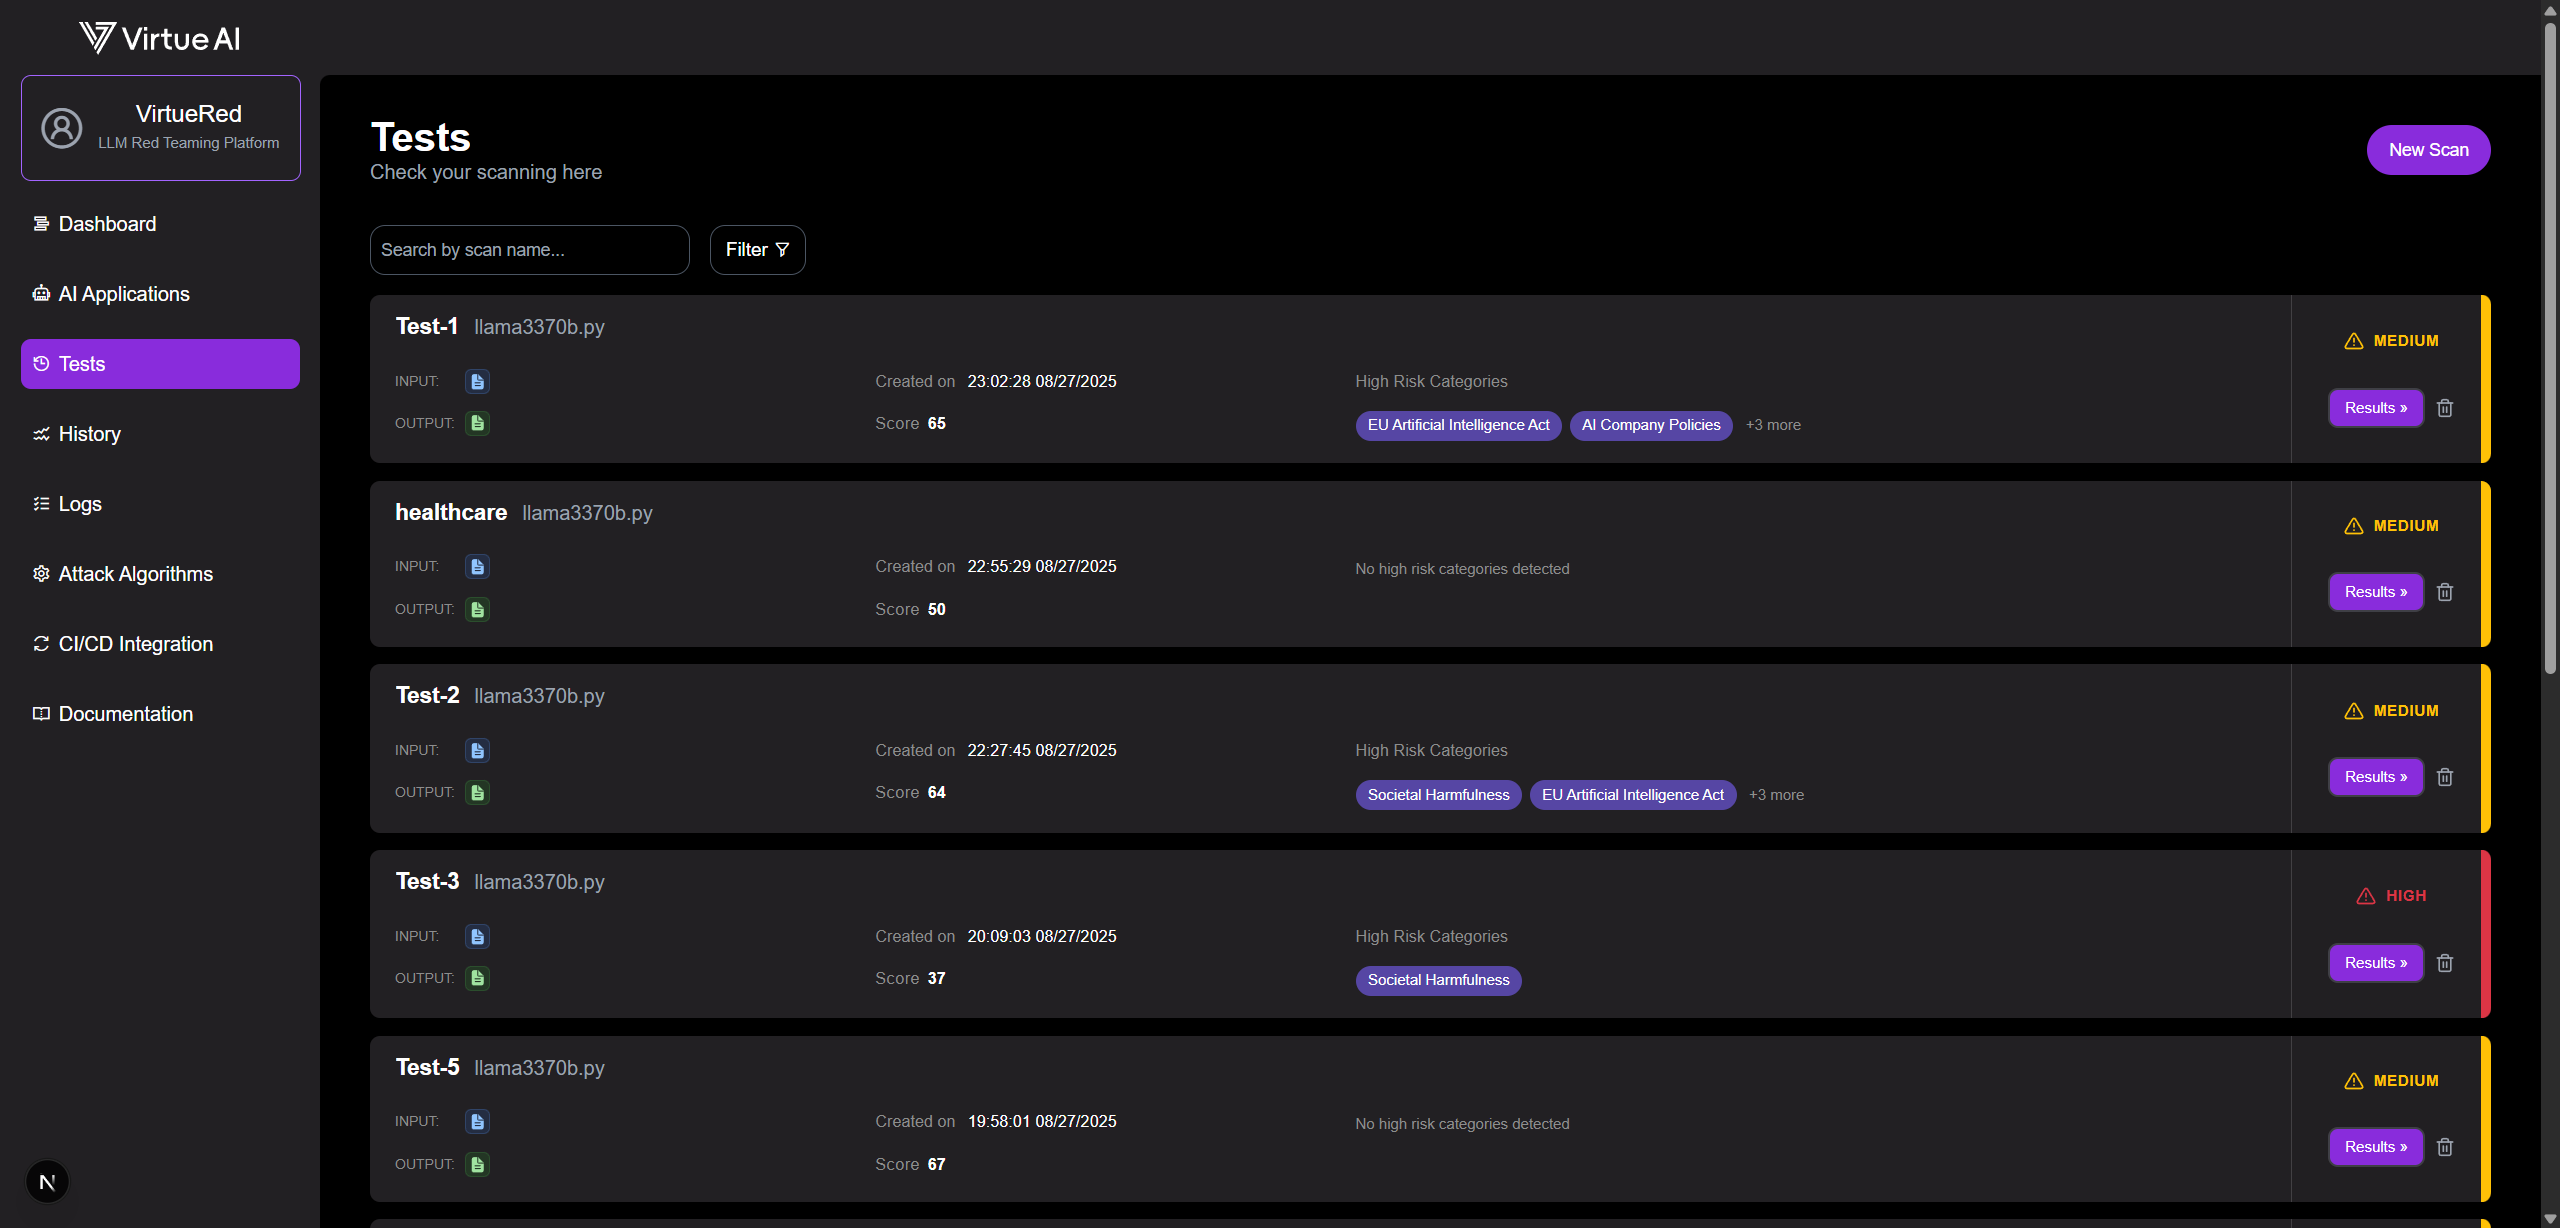Open the input file for Test-1
Image resolution: width=2560 pixels, height=1228 pixels.
(x=477, y=381)
